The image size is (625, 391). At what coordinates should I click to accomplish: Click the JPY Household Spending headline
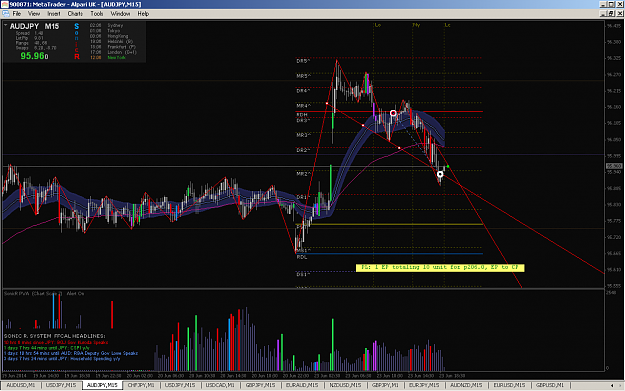tap(62, 359)
